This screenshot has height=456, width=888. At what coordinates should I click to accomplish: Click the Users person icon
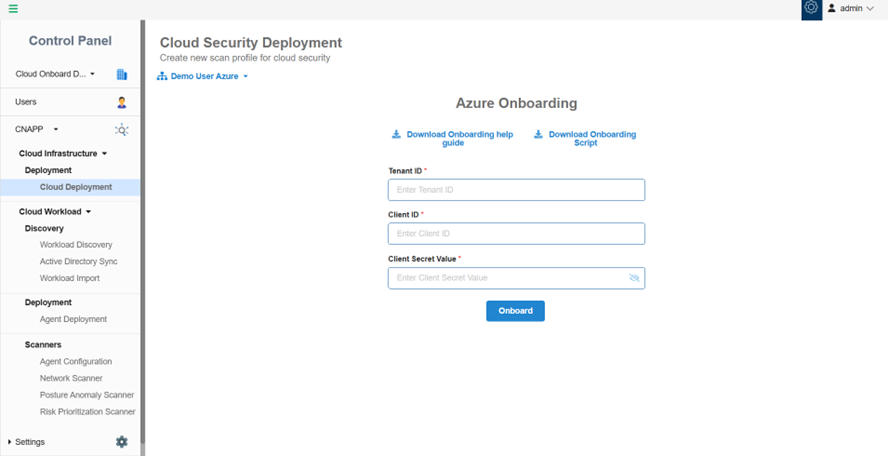[122, 103]
